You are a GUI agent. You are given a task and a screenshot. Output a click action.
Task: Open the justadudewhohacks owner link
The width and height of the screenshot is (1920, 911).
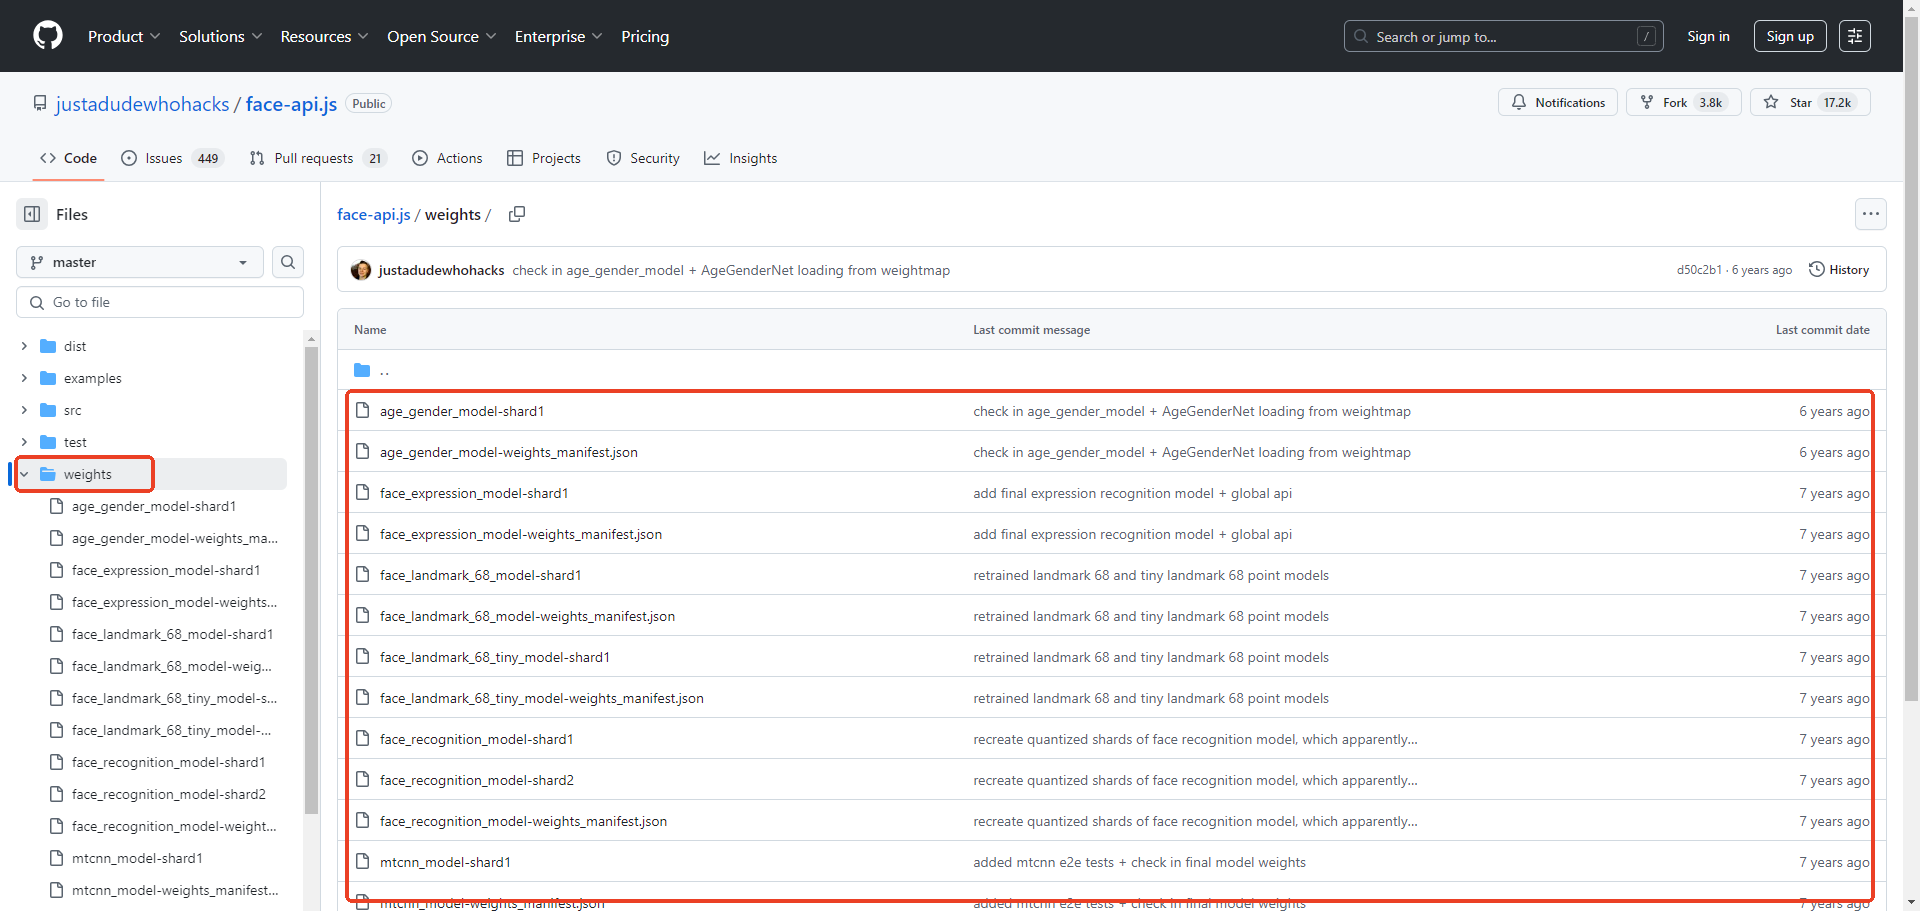pos(142,104)
